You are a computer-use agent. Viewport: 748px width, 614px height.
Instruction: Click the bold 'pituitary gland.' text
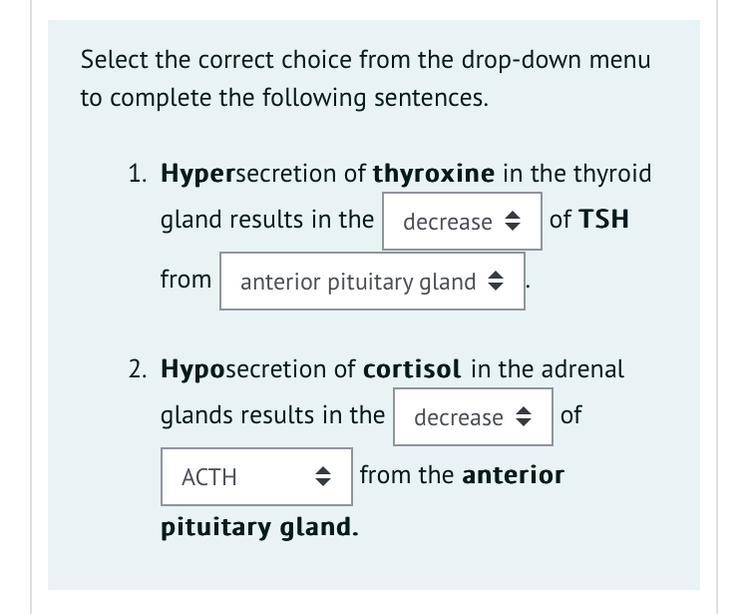[x=259, y=527]
